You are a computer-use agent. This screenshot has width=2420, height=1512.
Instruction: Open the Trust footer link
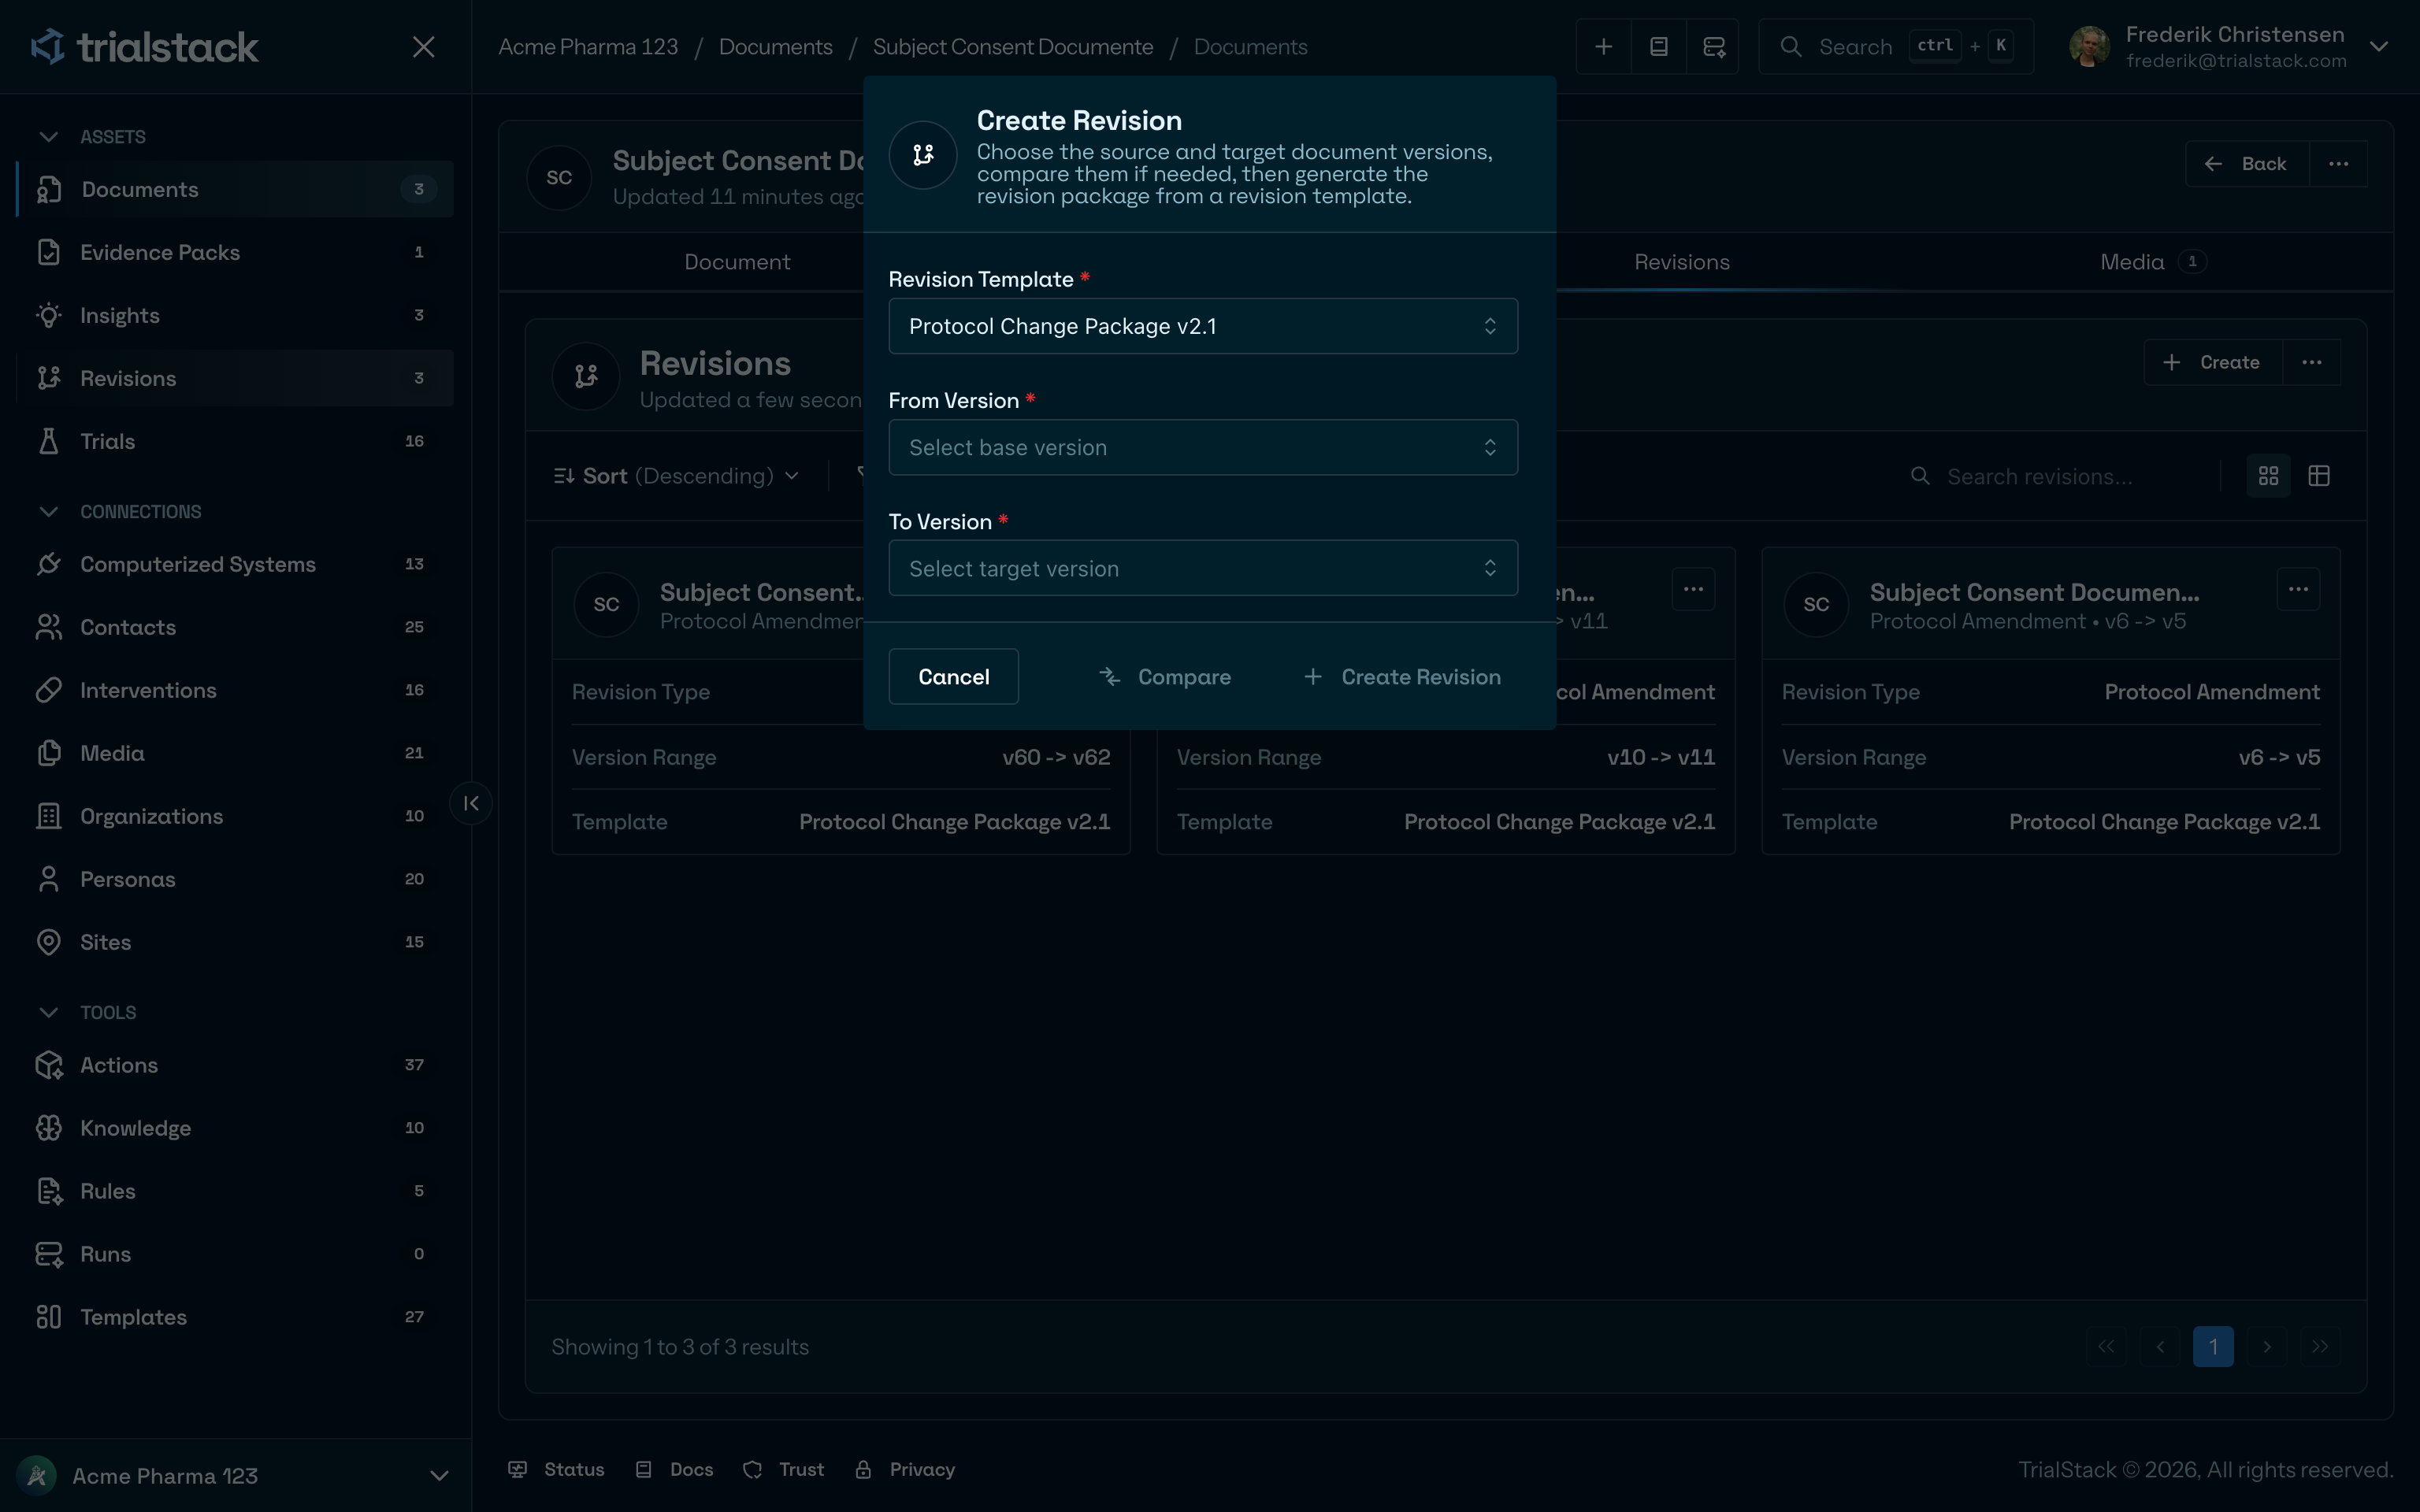784,1469
